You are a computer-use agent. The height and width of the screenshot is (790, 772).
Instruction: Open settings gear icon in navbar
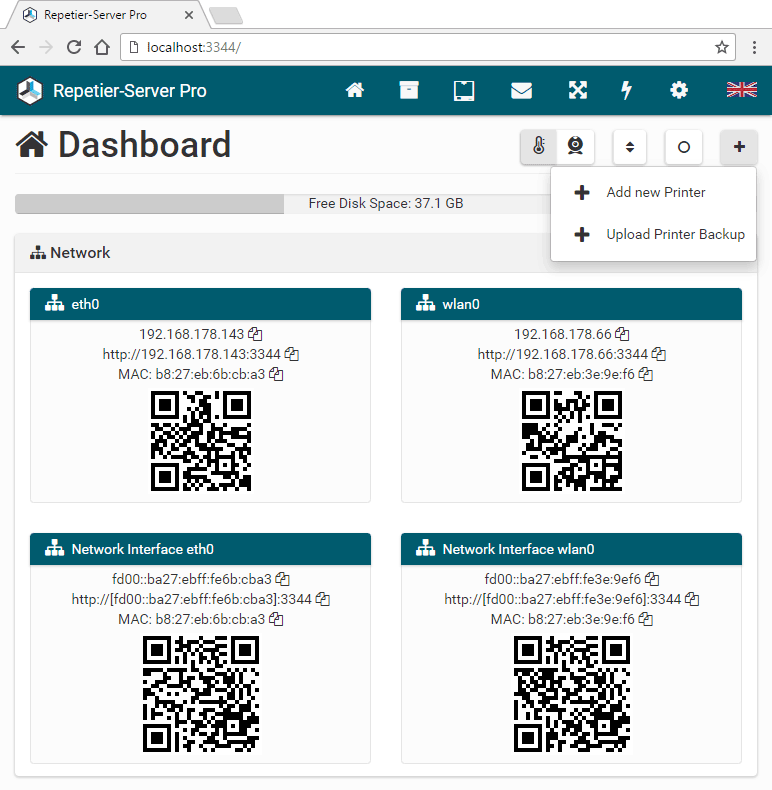[x=679, y=91]
